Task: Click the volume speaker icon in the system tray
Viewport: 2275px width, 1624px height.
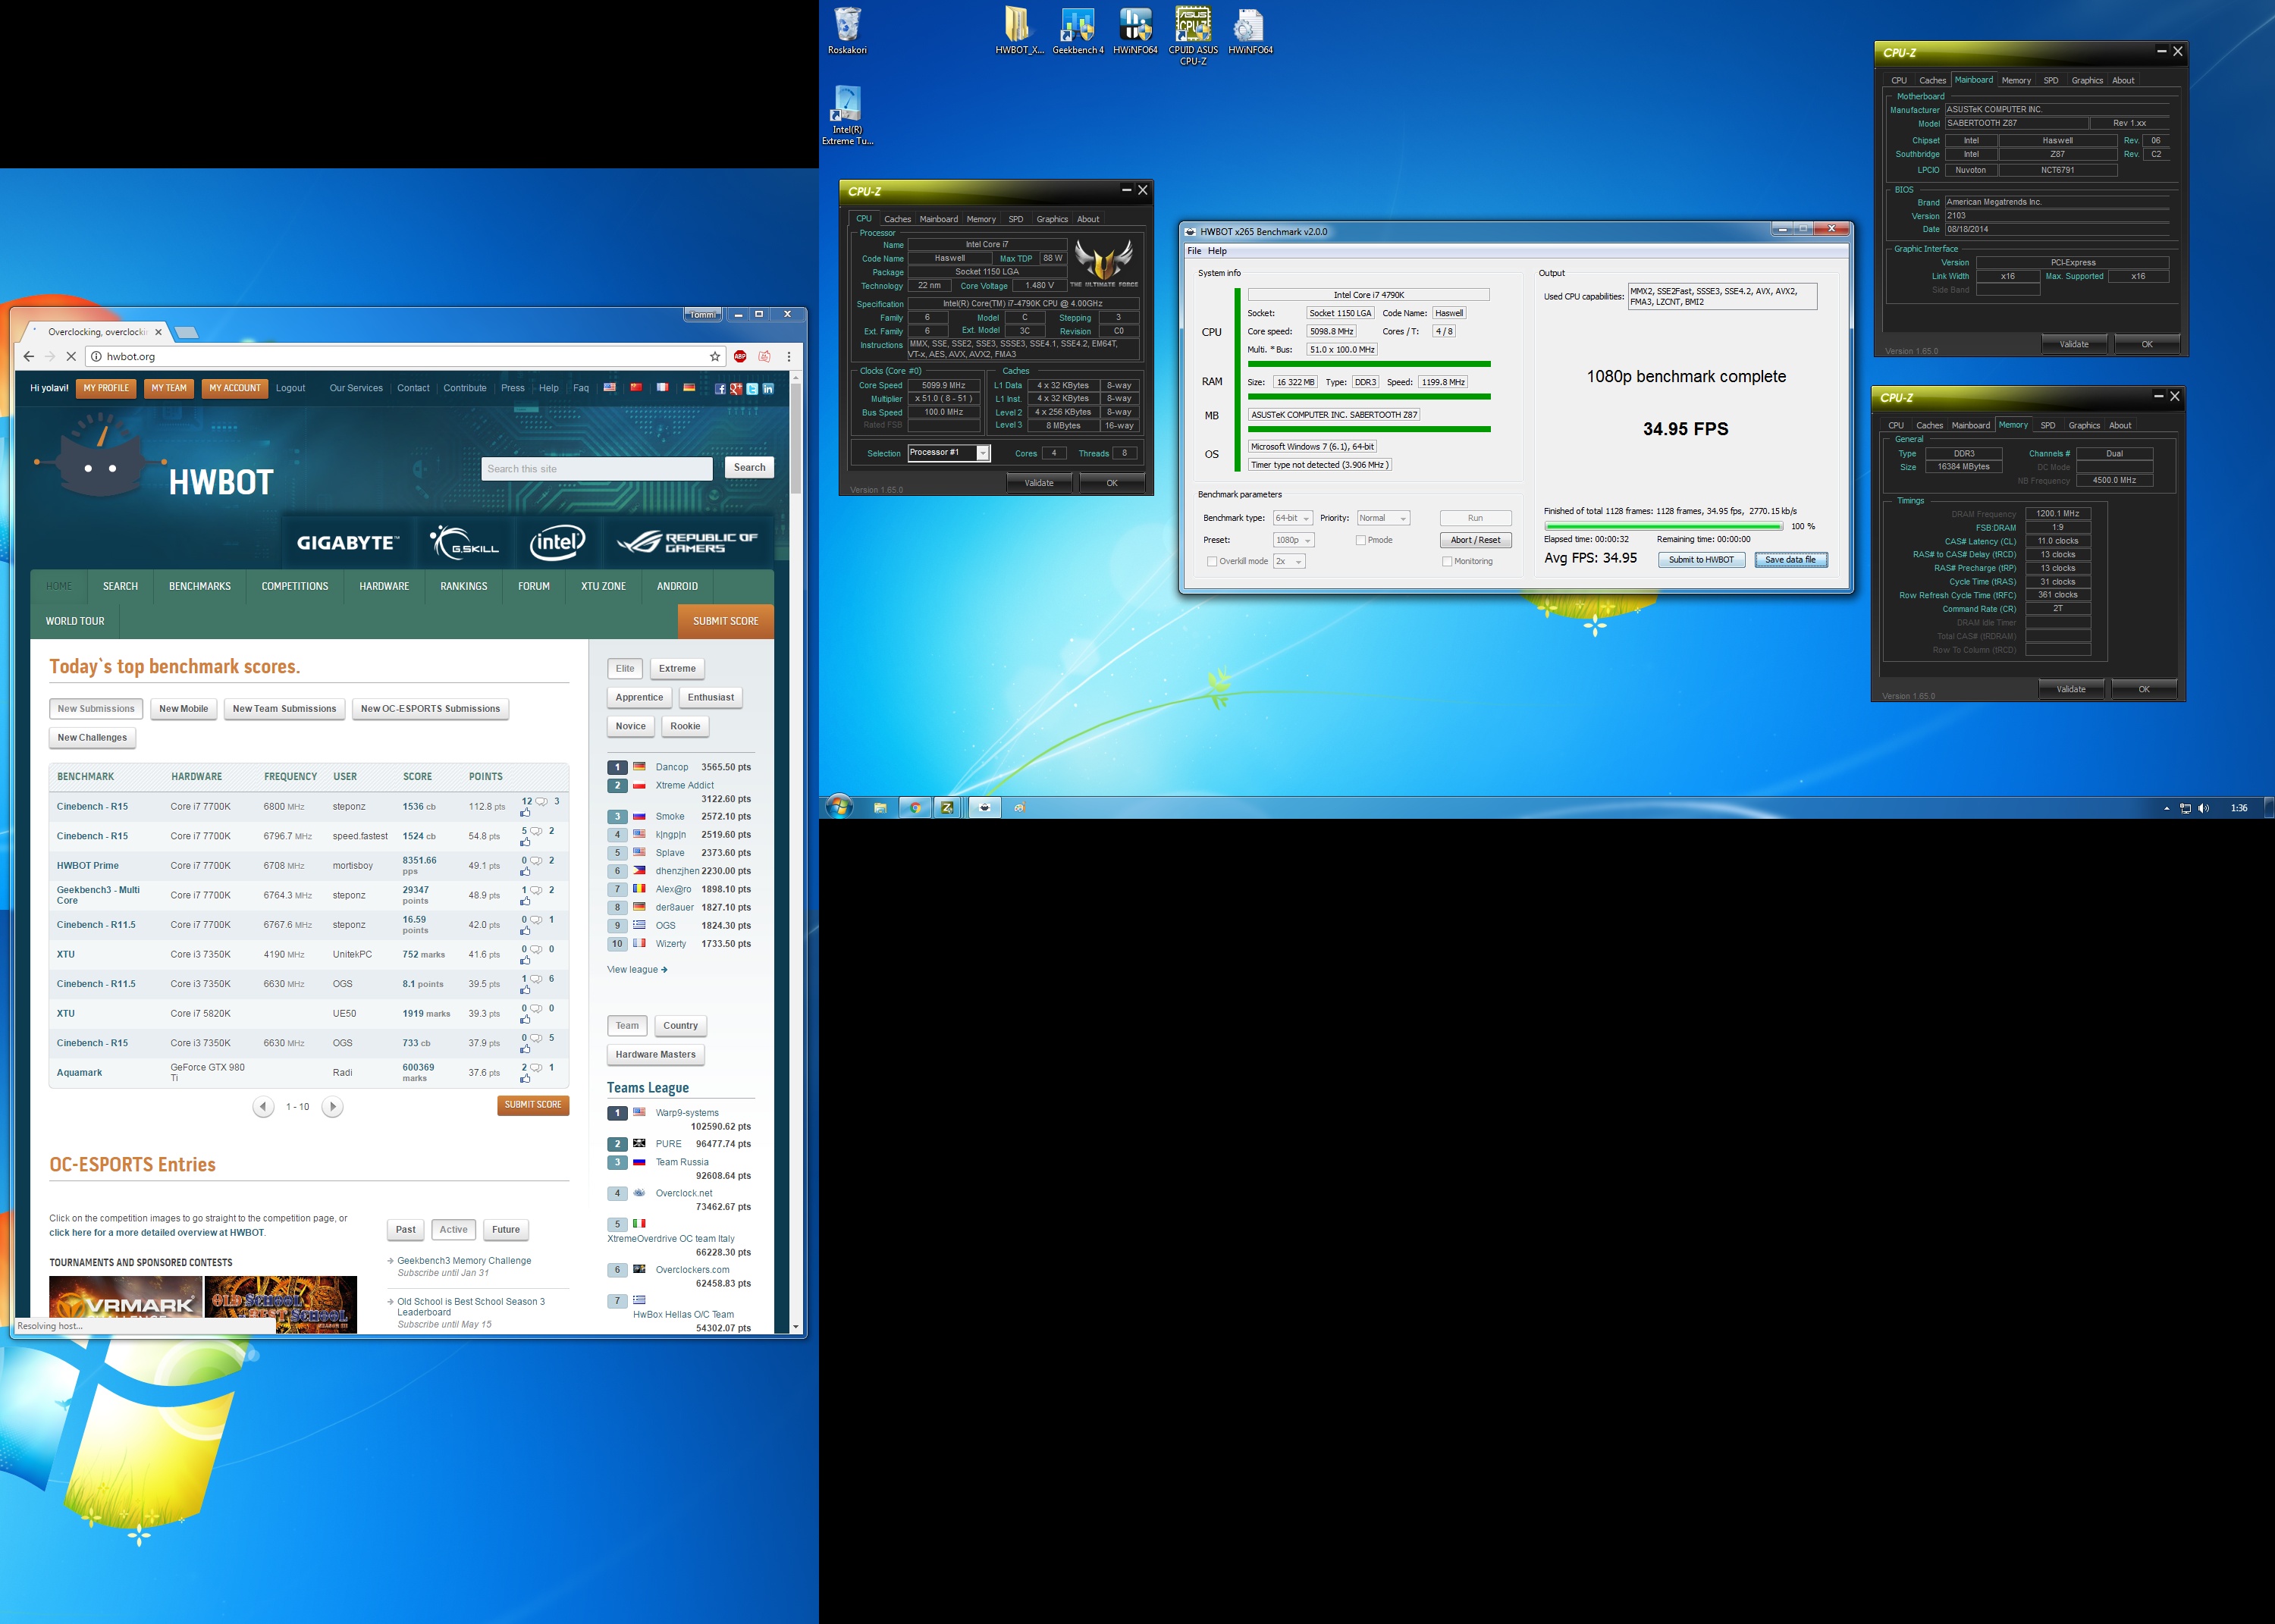Action: [2203, 808]
